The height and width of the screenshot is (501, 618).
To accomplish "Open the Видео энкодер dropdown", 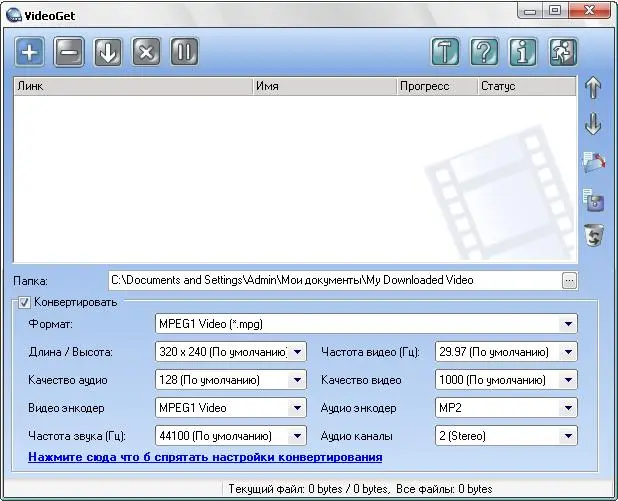I will click(x=298, y=408).
